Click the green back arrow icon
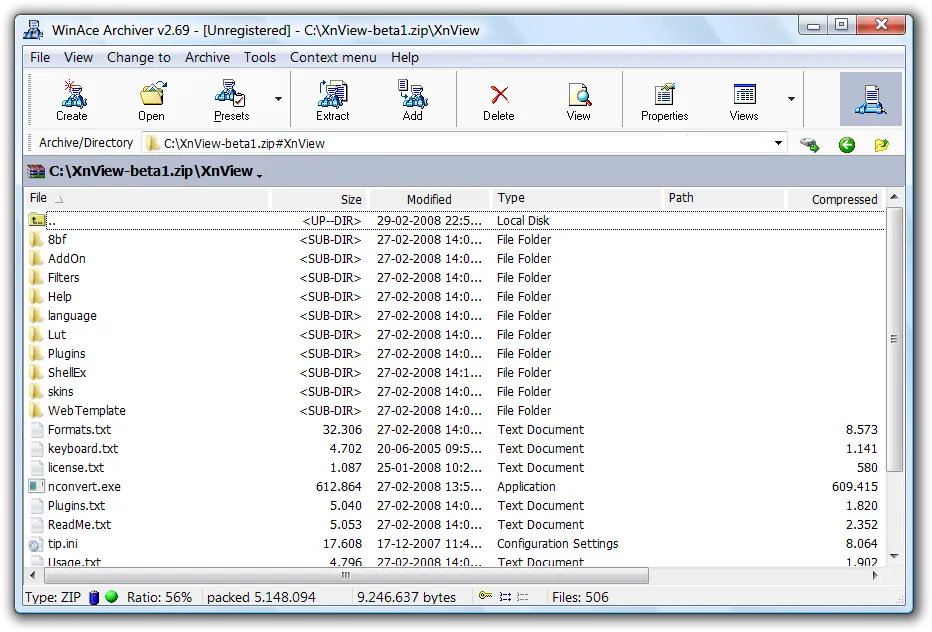 coord(846,144)
